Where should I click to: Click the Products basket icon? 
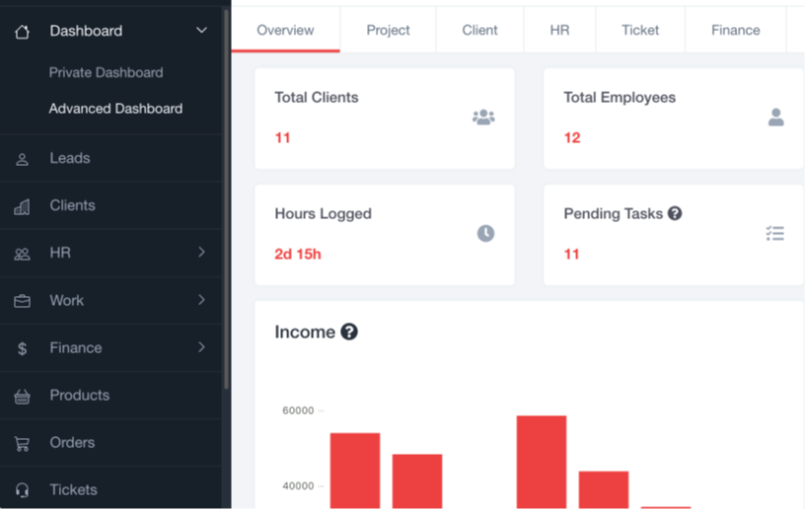click(x=22, y=396)
